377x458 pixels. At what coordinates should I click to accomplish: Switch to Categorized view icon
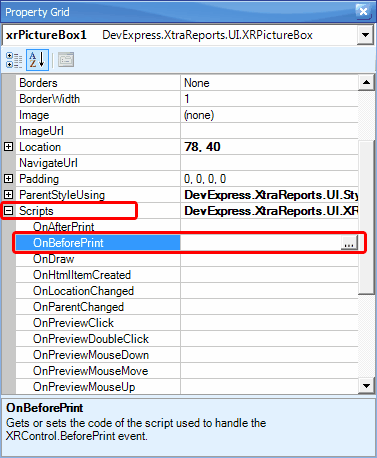point(14,60)
